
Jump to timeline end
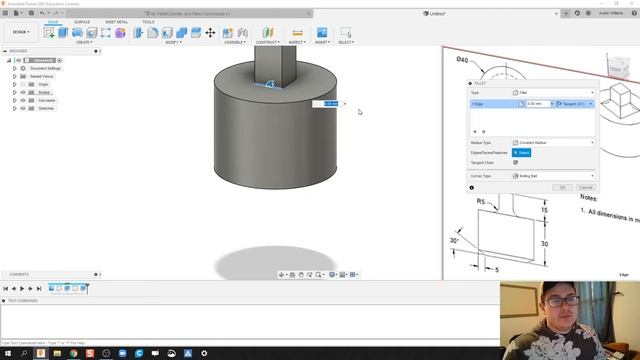(x=39, y=289)
